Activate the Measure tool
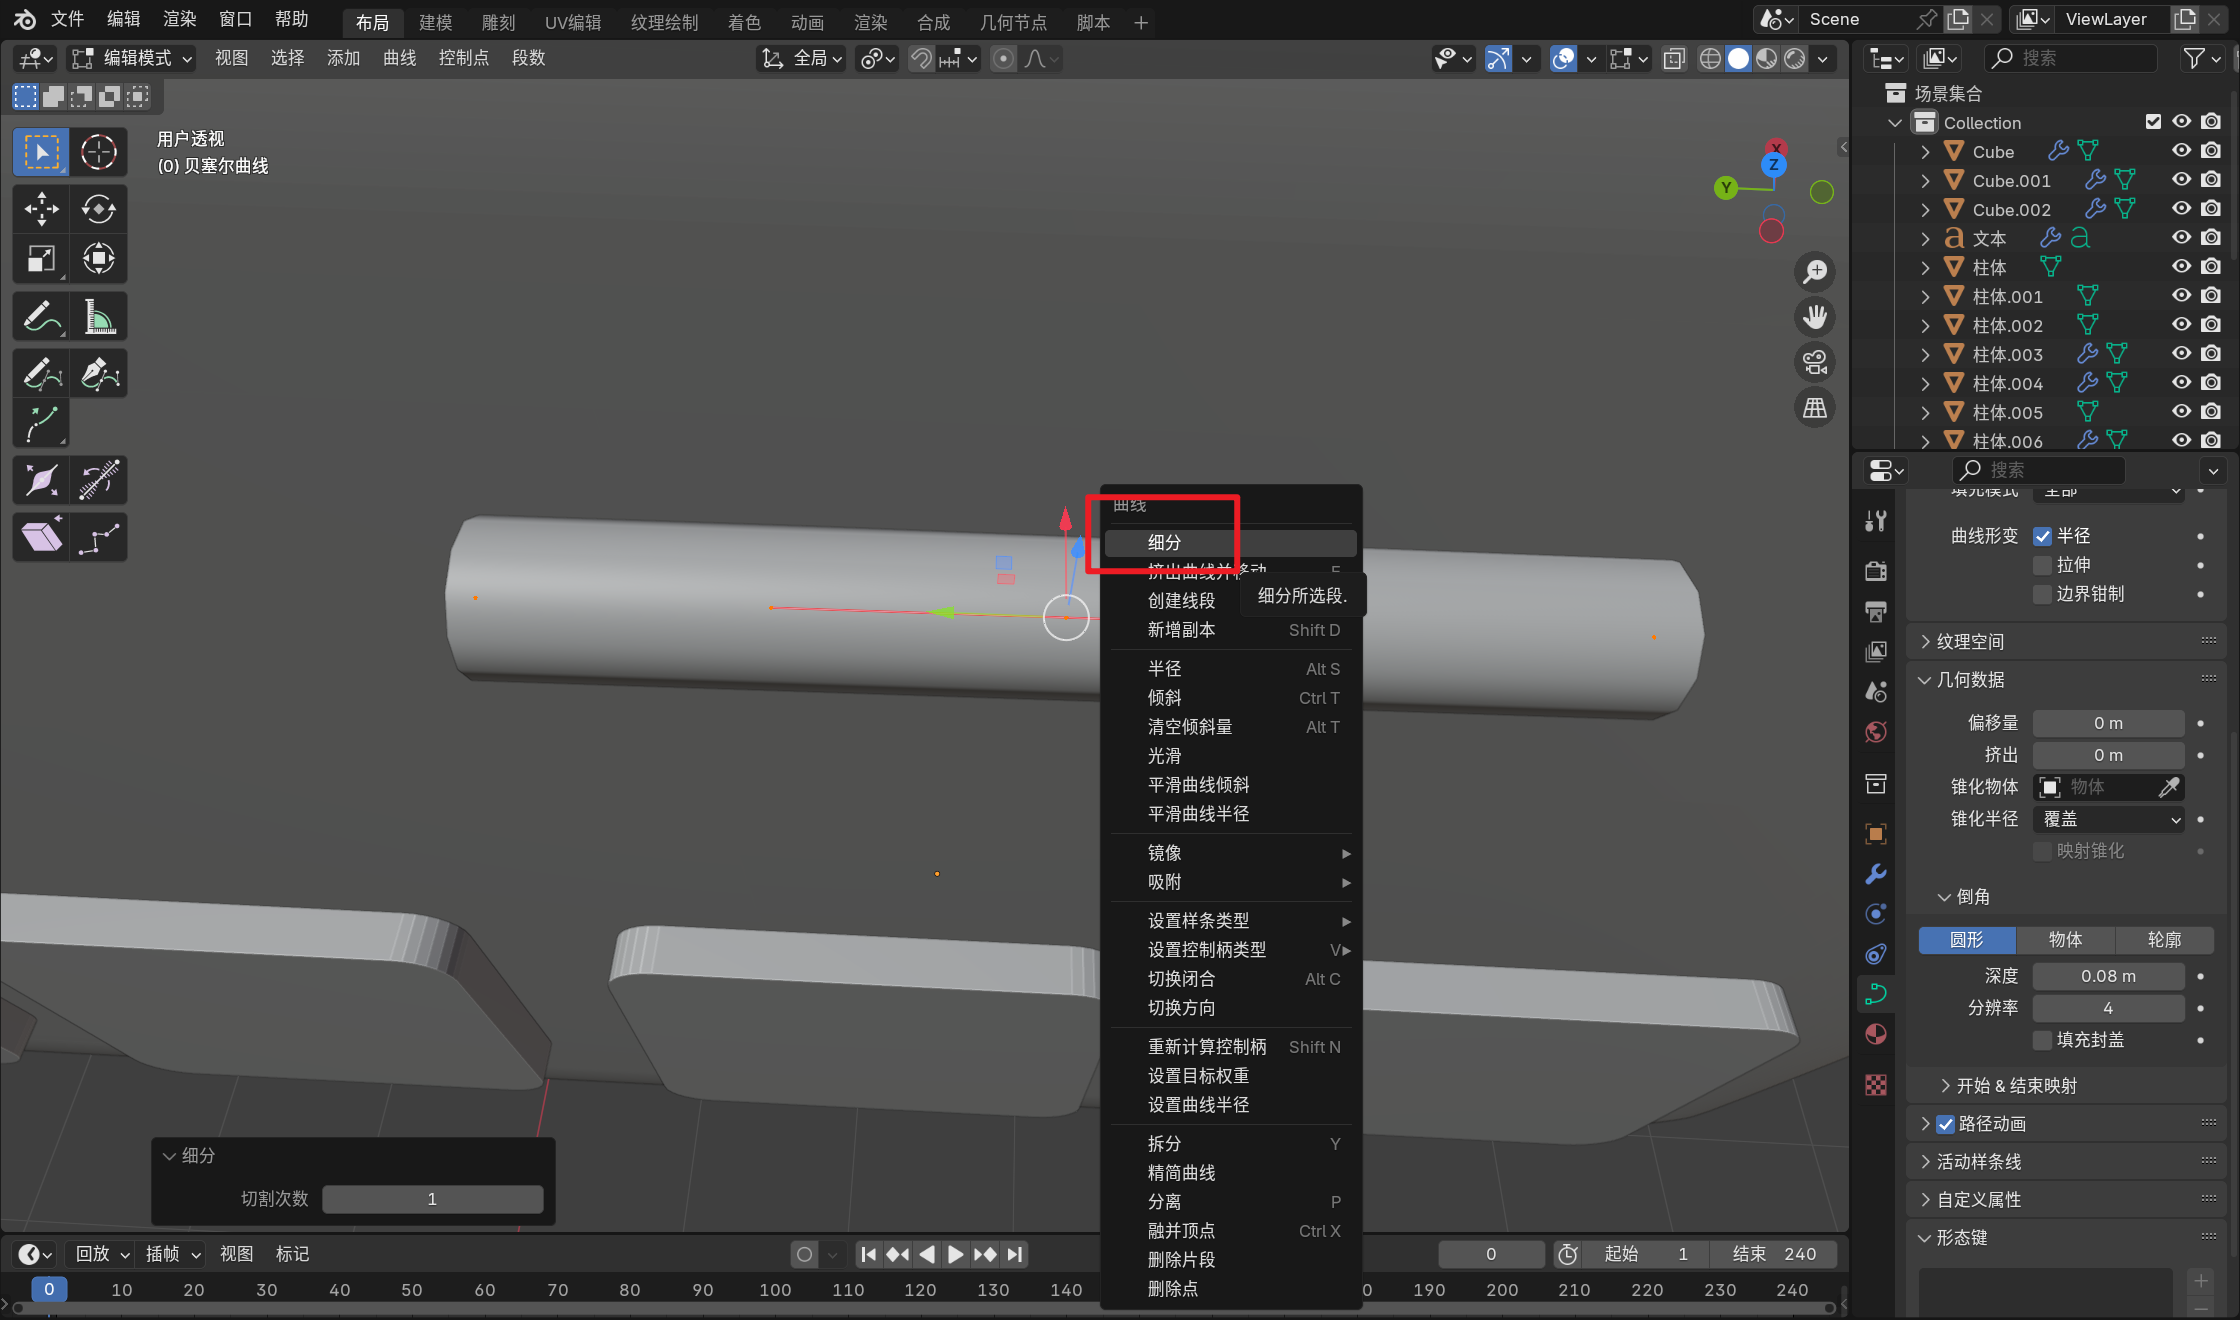 click(x=98, y=317)
